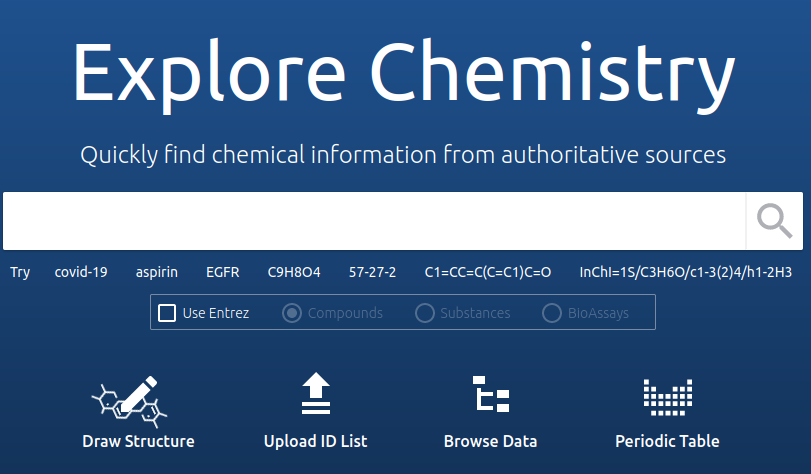Try the covid-19 example search

pyautogui.click(x=81, y=272)
